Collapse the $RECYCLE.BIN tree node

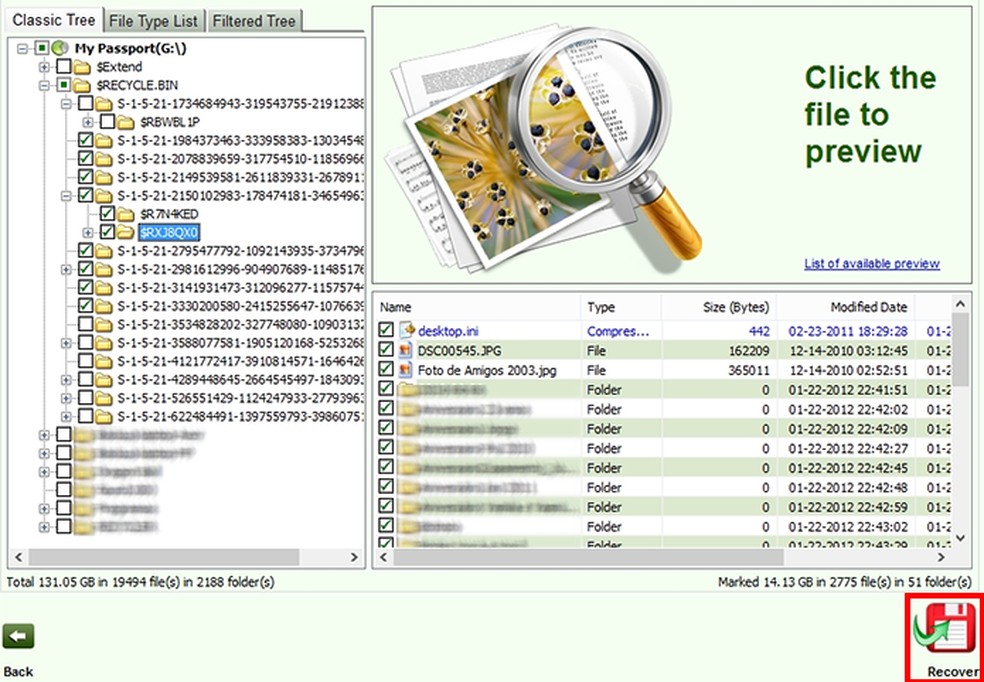(44, 86)
